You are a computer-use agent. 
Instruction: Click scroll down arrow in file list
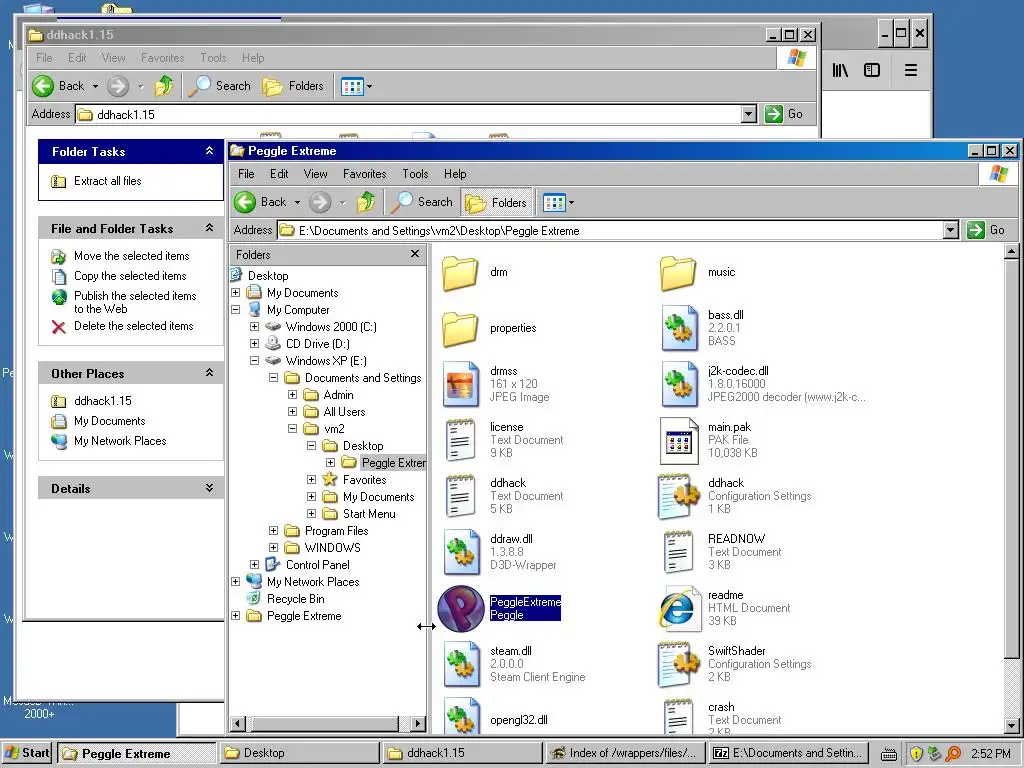pyautogui.click(x=1011, y=725)
